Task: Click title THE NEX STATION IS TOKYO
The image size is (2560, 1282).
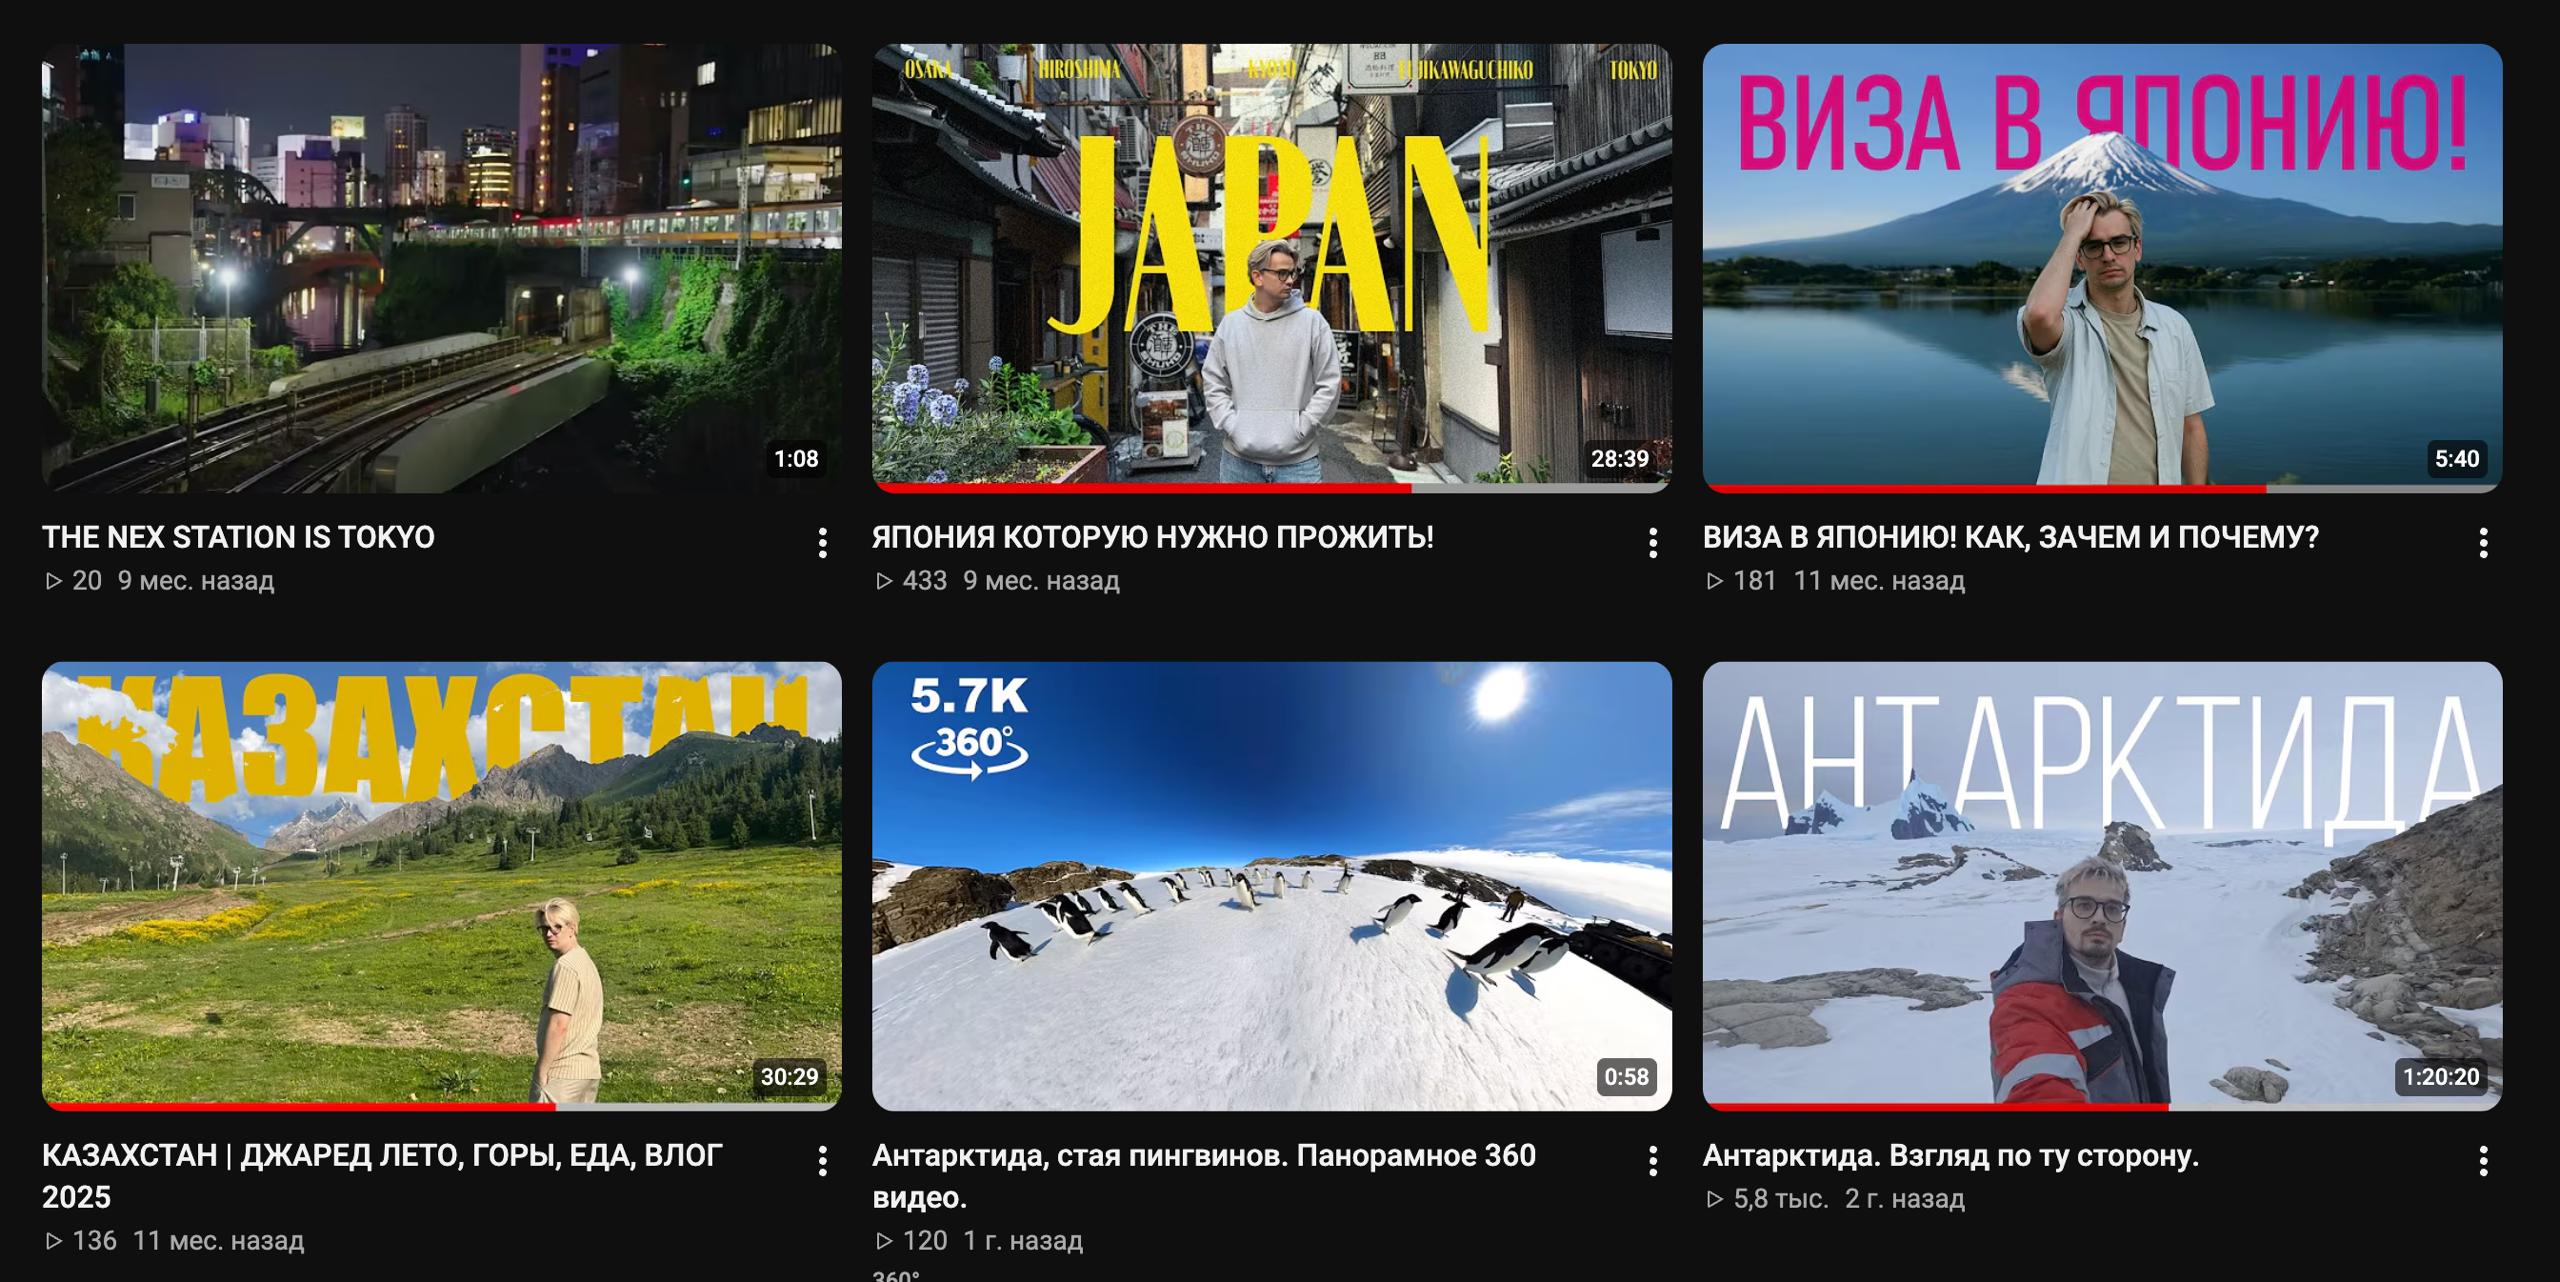Action: coord(238,538)
